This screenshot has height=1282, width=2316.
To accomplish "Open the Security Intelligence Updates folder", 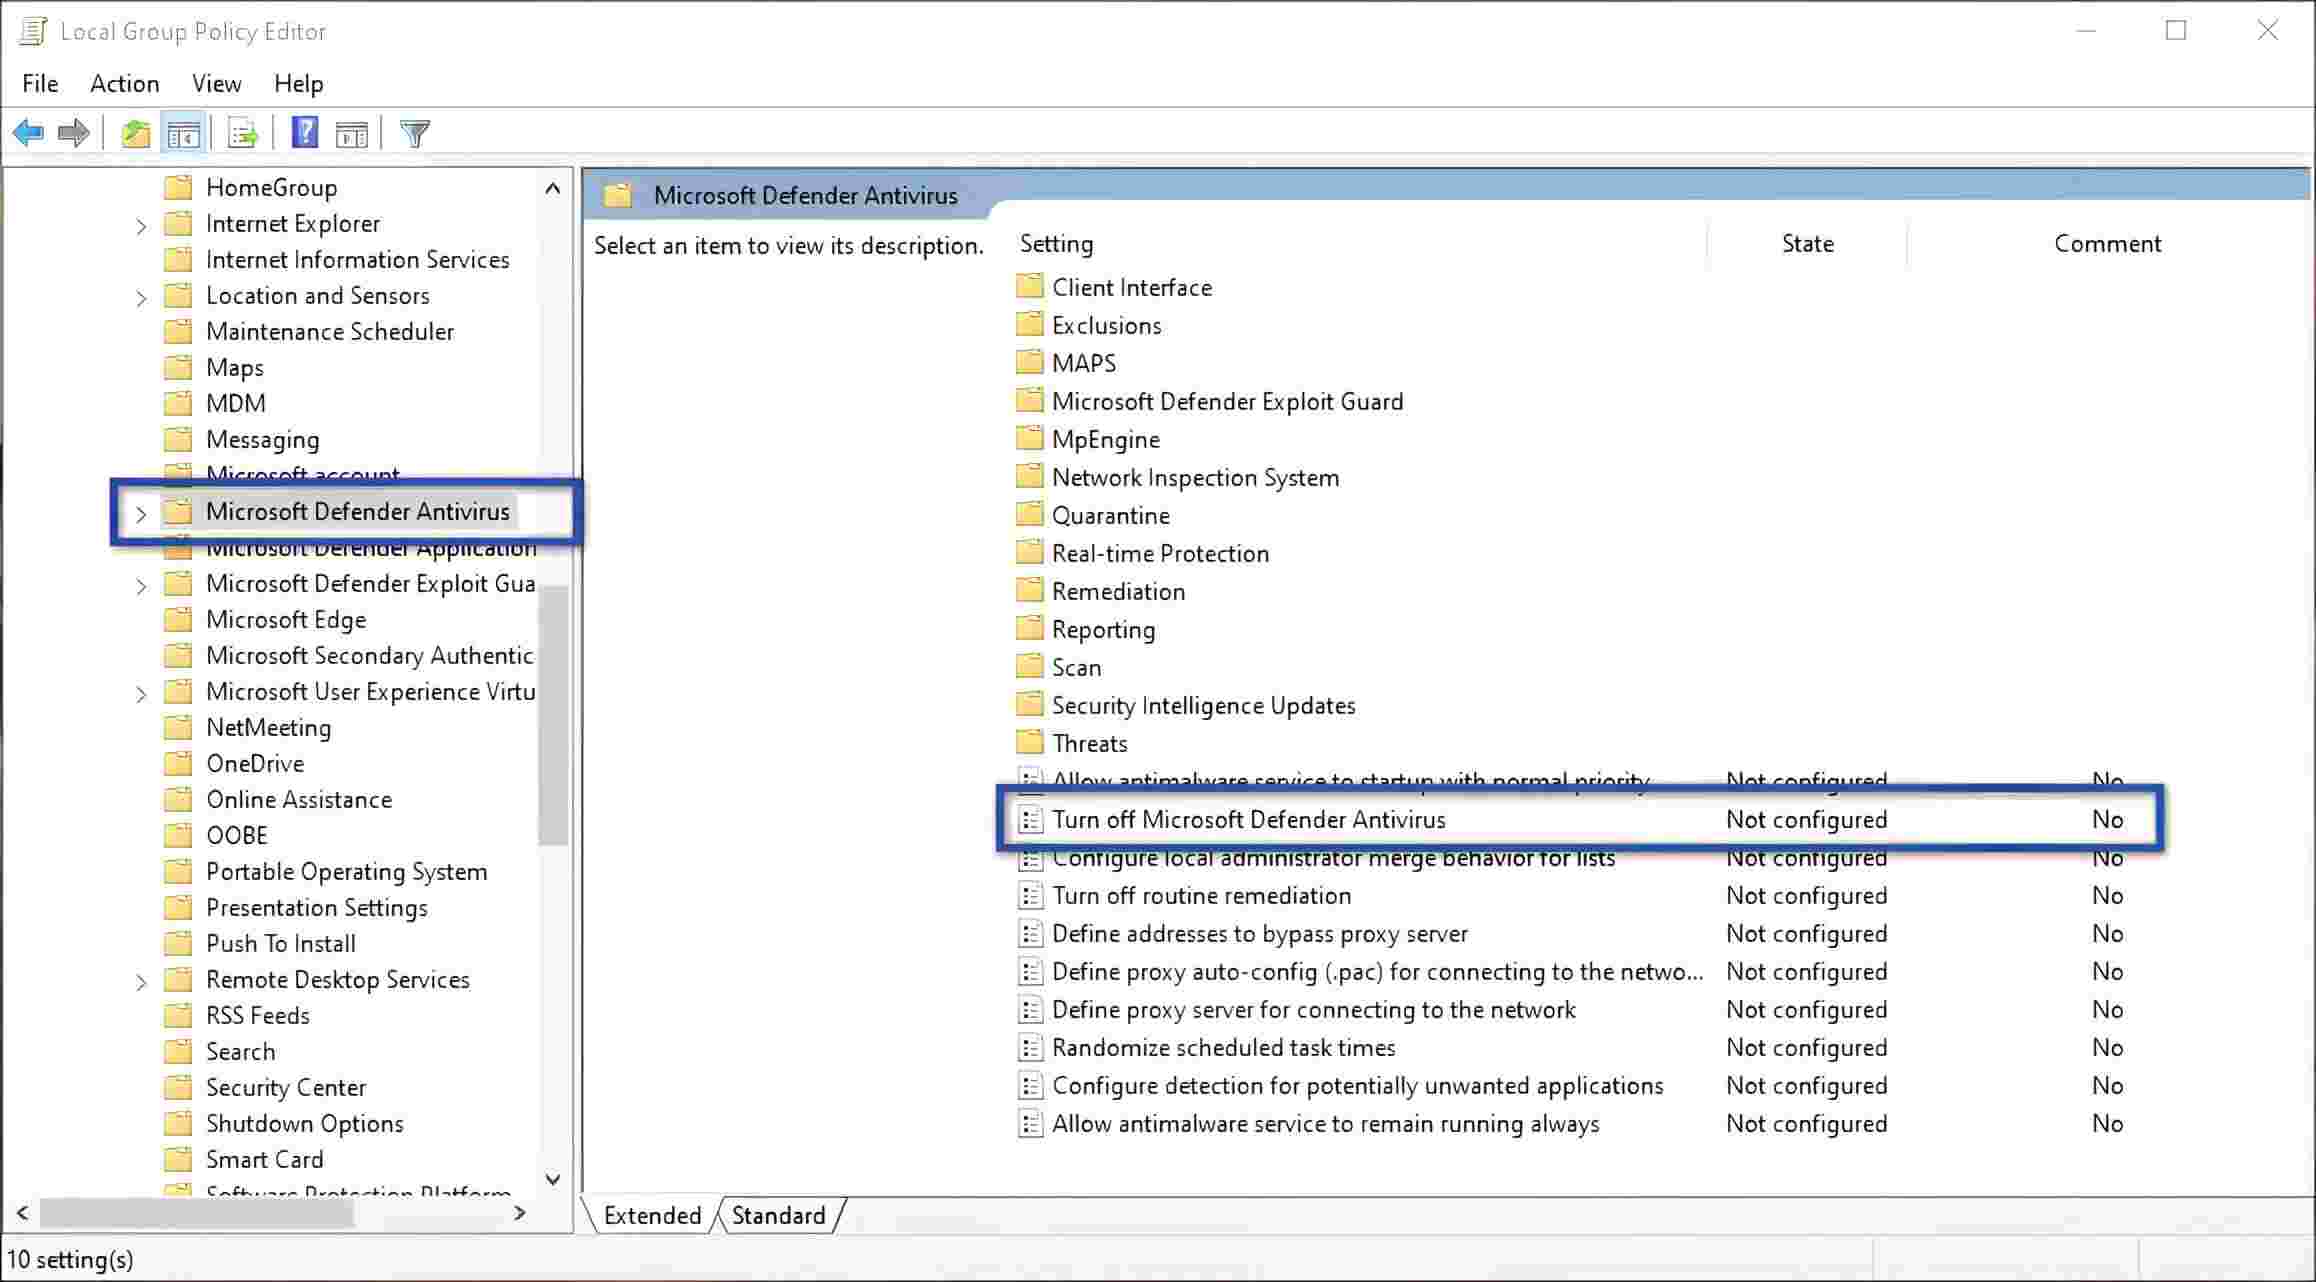I will [x=1204, y=705].
